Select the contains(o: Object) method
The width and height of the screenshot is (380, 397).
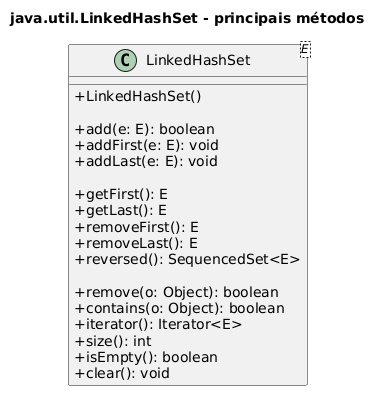point(180,308)
